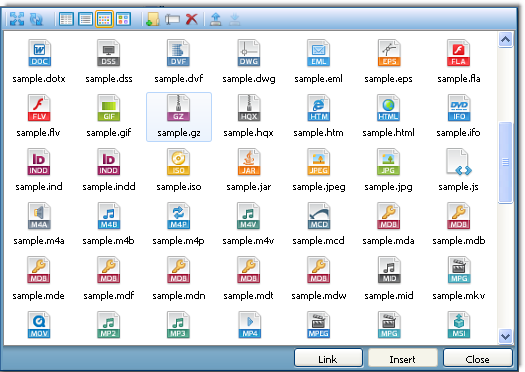
Task: Click the MP4 video file icon
Action: point(249,325)
